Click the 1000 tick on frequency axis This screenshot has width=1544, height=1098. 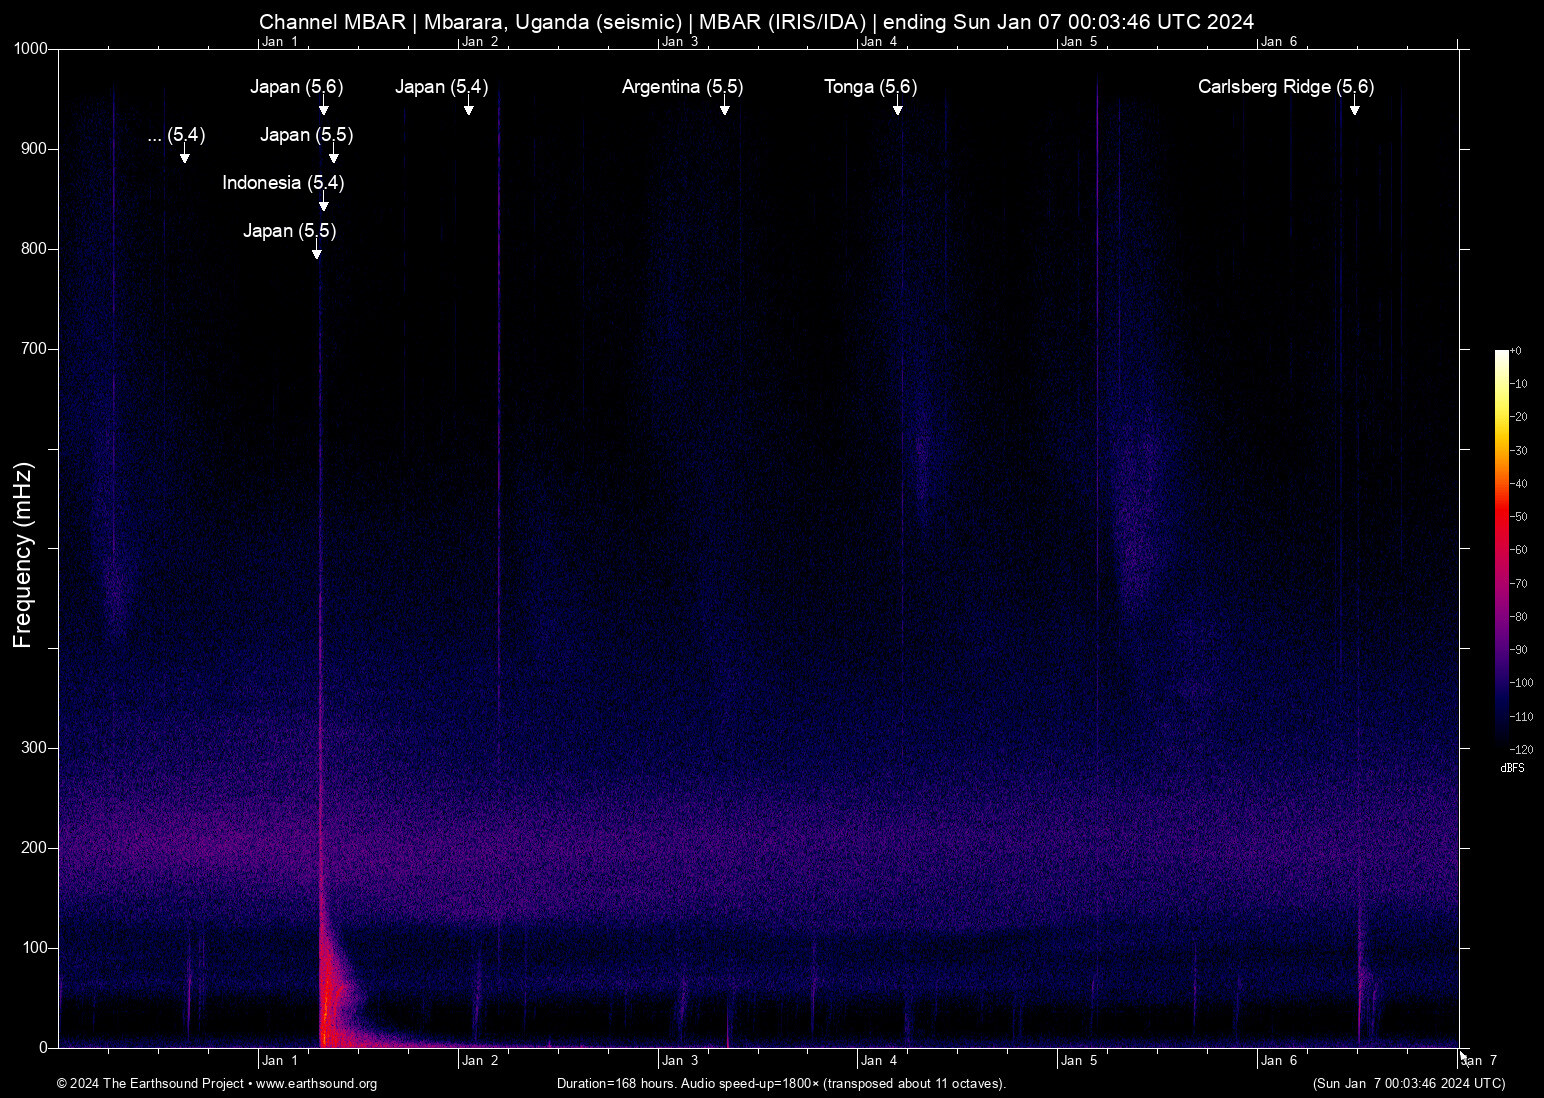[30, 49]
